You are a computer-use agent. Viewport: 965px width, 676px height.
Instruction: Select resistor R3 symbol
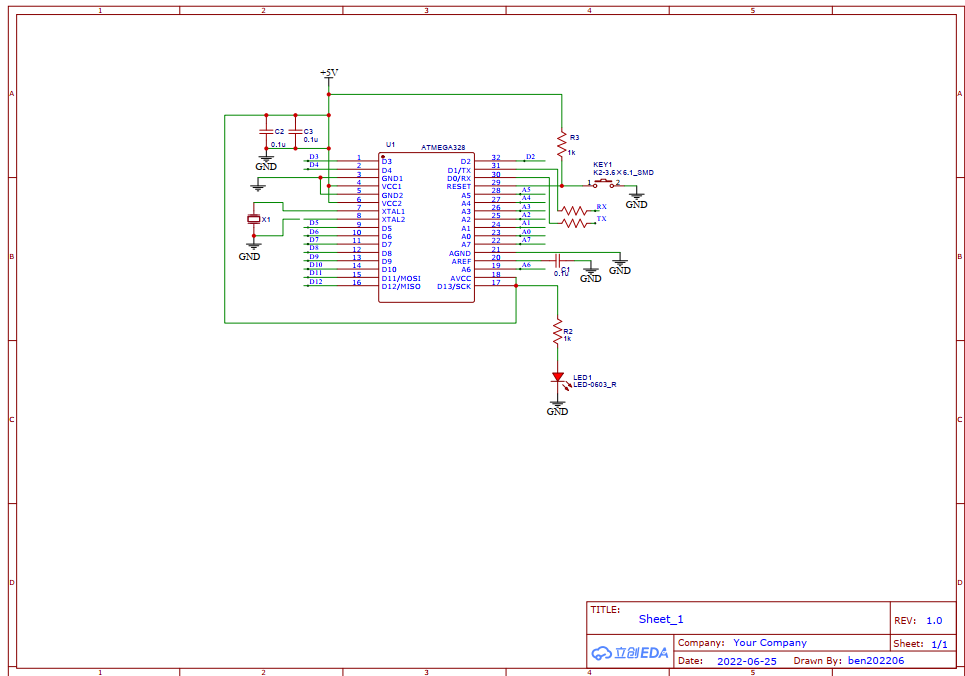[561, 144]
